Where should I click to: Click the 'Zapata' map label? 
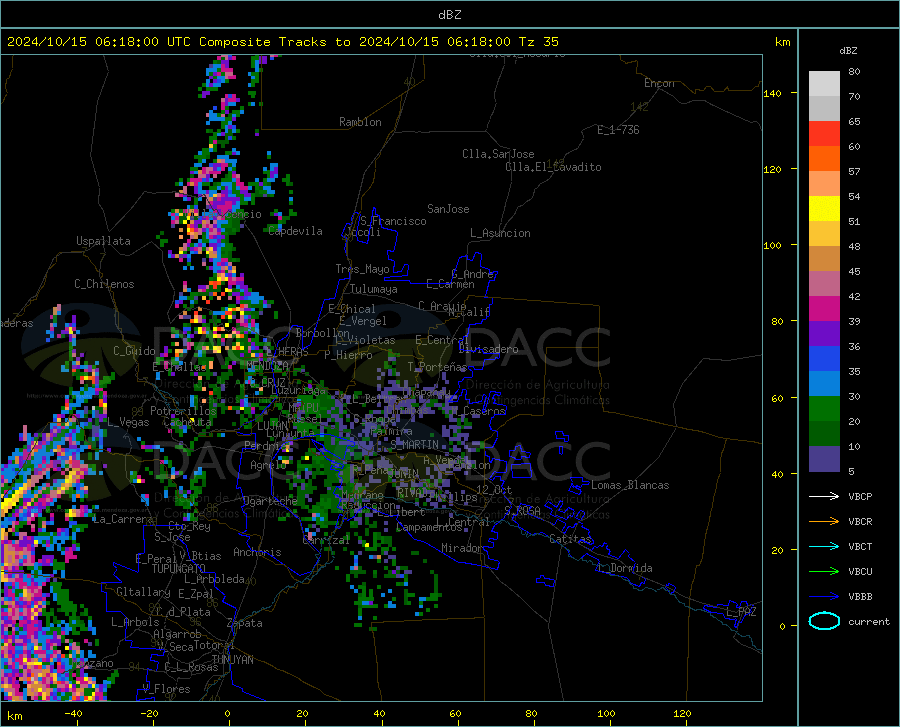[x=245, y=623]
